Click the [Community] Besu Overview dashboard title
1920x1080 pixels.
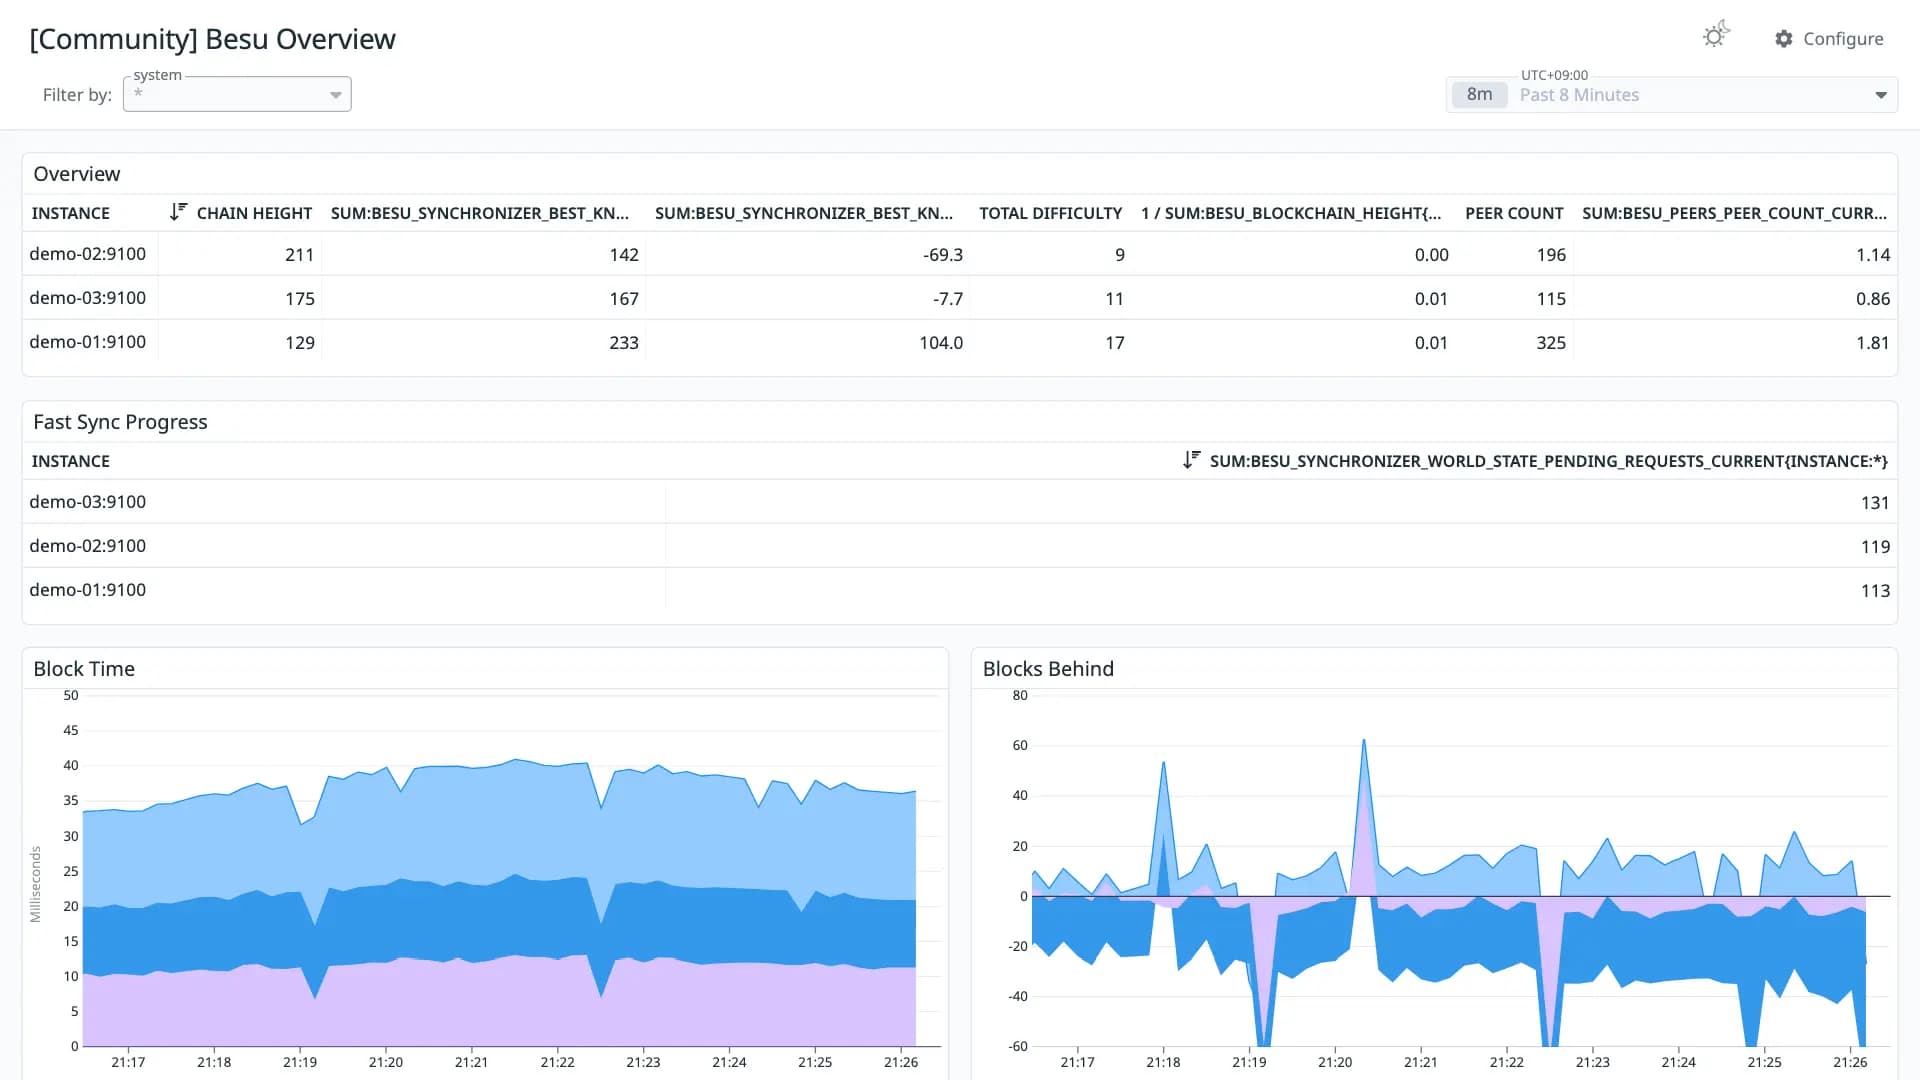(x=212, y=39)
